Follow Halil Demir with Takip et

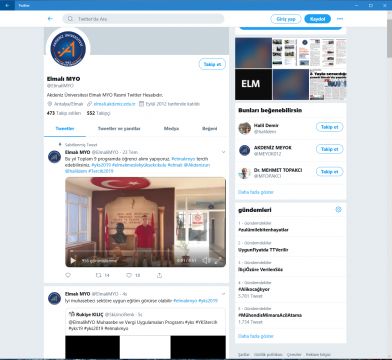coord(329,127)
